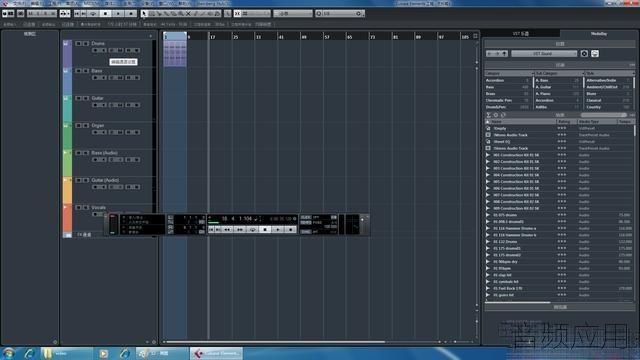
Task: Select the Mute (X) tool in toolbar
Action: point(188,13)
